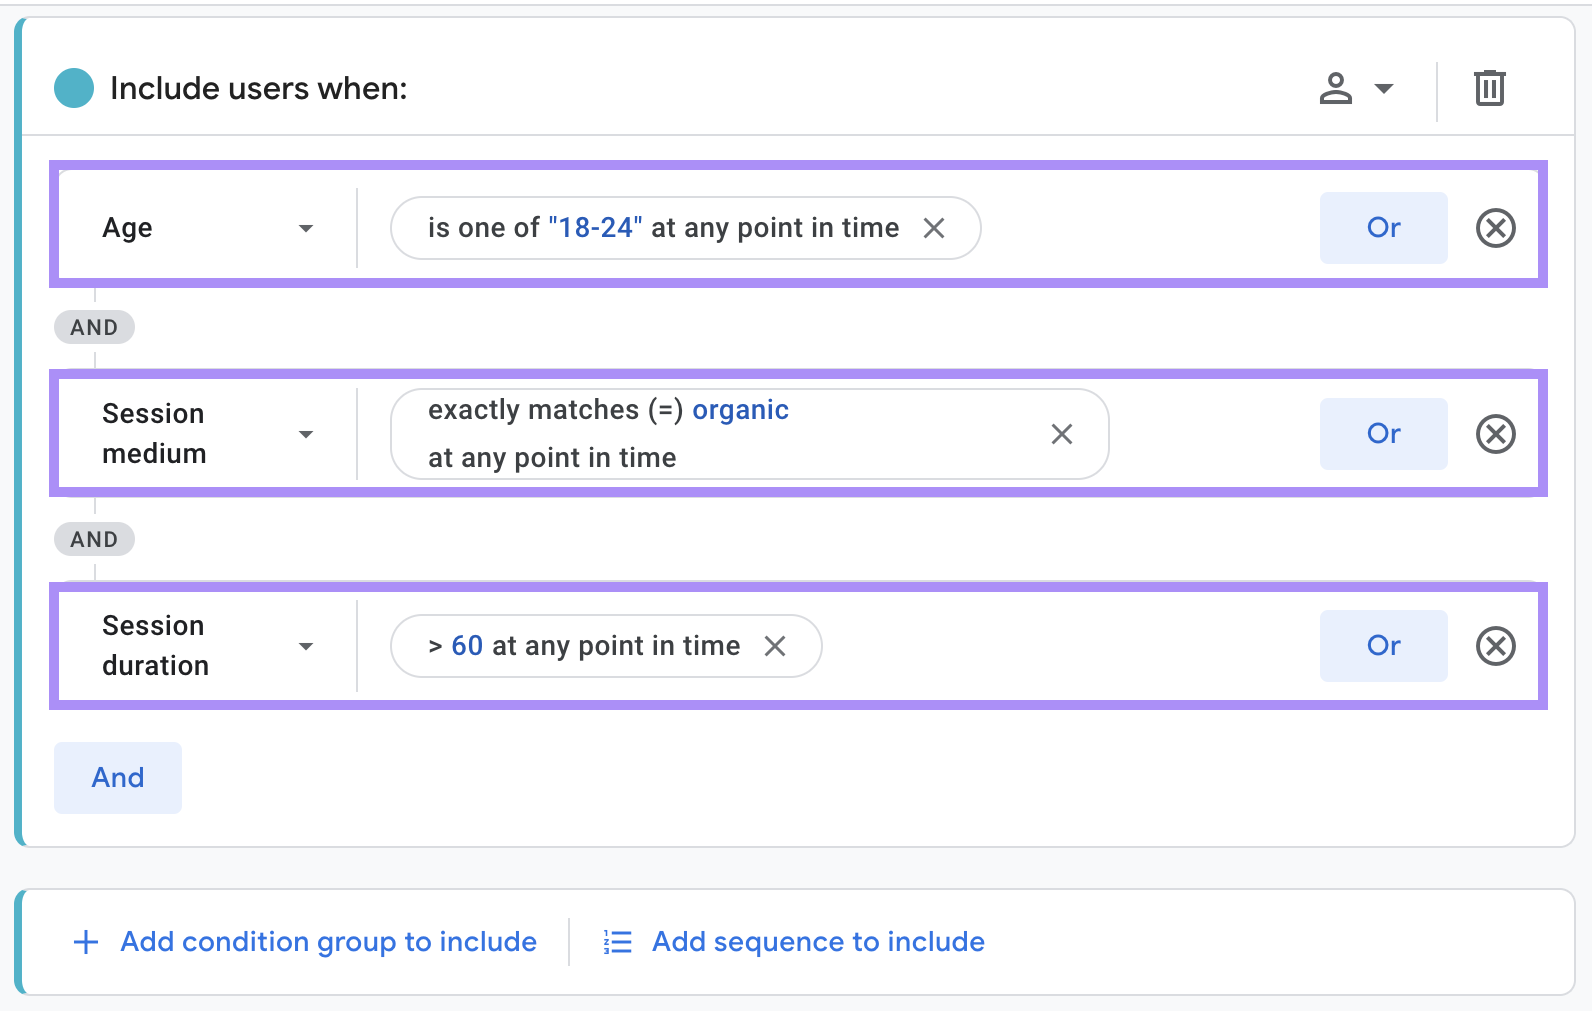Click Or on the Age condition row
This screenshot has width=1592, height=1011.
click(1383, 228)
